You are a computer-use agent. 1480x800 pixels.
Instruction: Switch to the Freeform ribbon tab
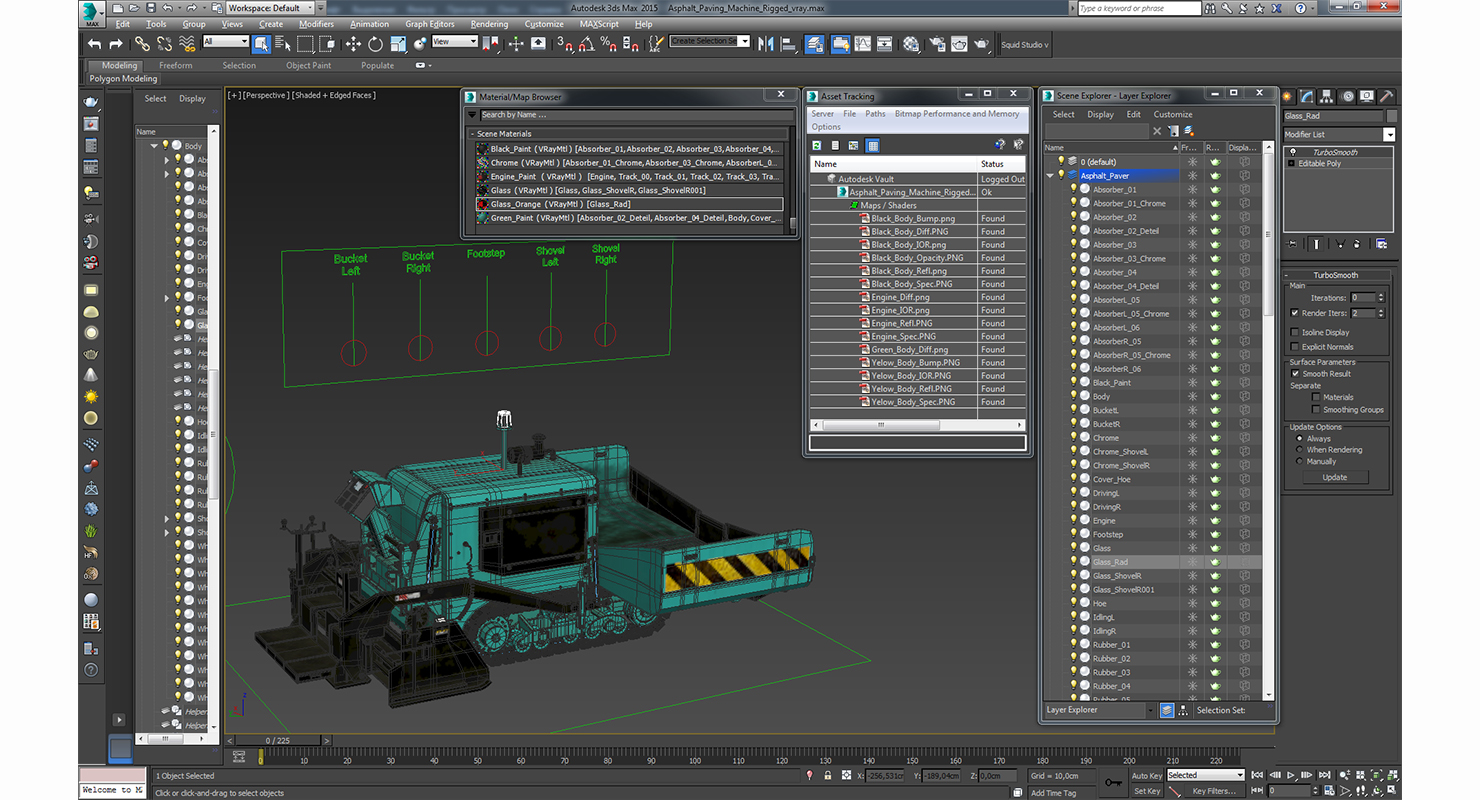tap(175, 66)
